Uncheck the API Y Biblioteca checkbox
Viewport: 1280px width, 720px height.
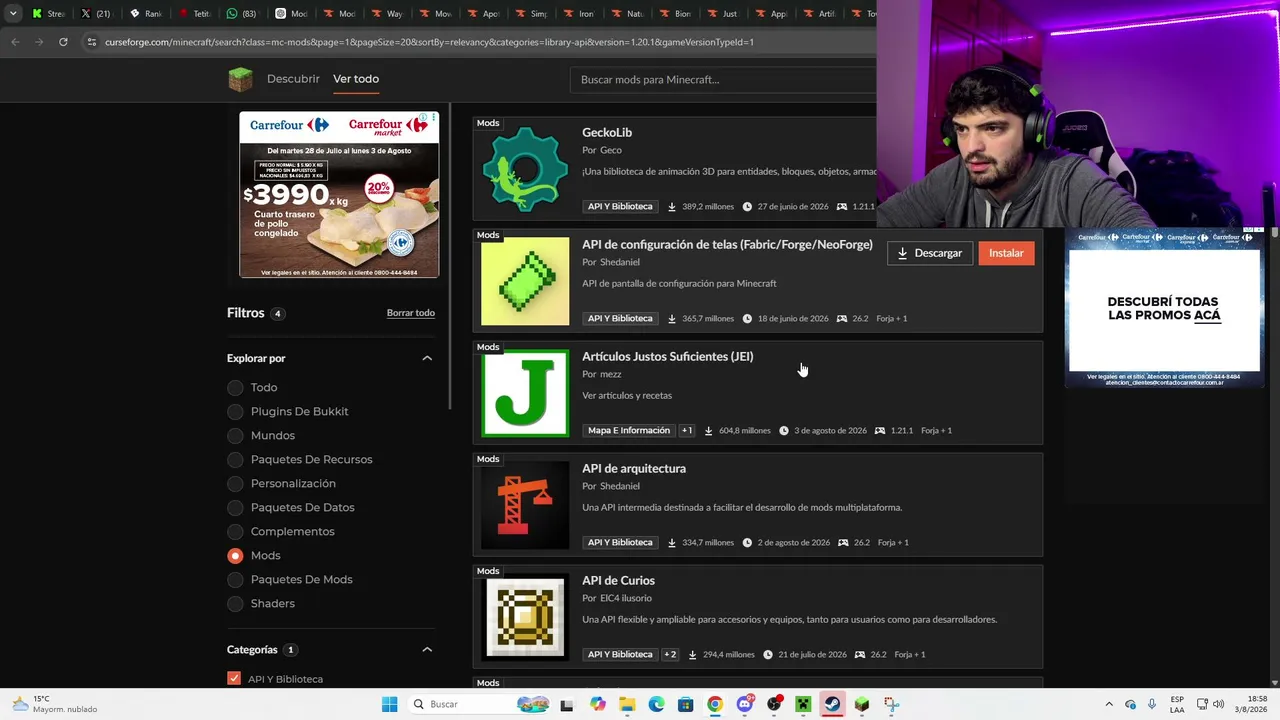click(234, 679)
